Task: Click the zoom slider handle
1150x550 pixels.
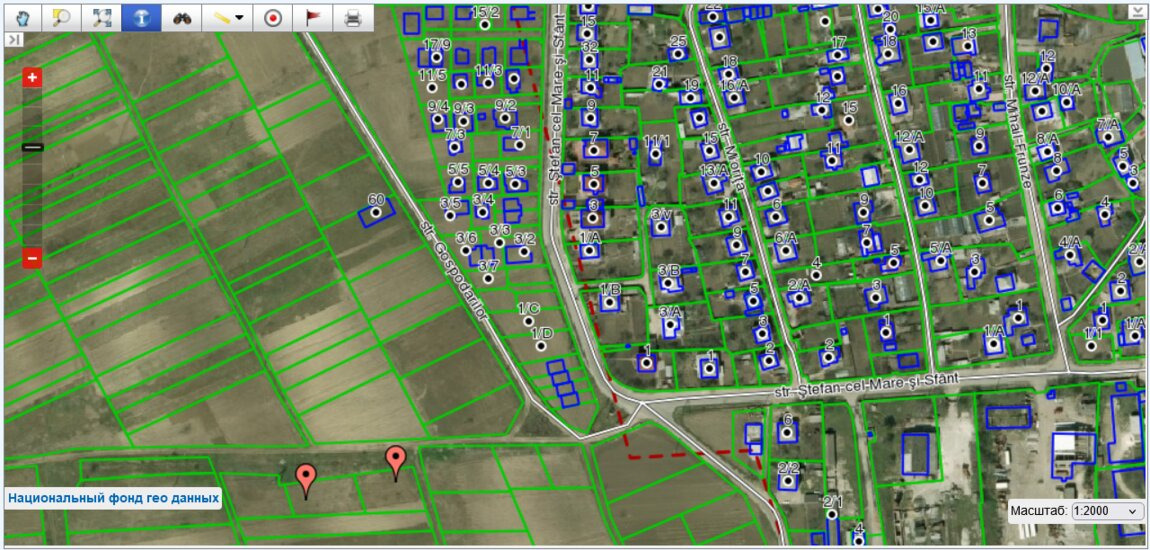Action: 32,147
